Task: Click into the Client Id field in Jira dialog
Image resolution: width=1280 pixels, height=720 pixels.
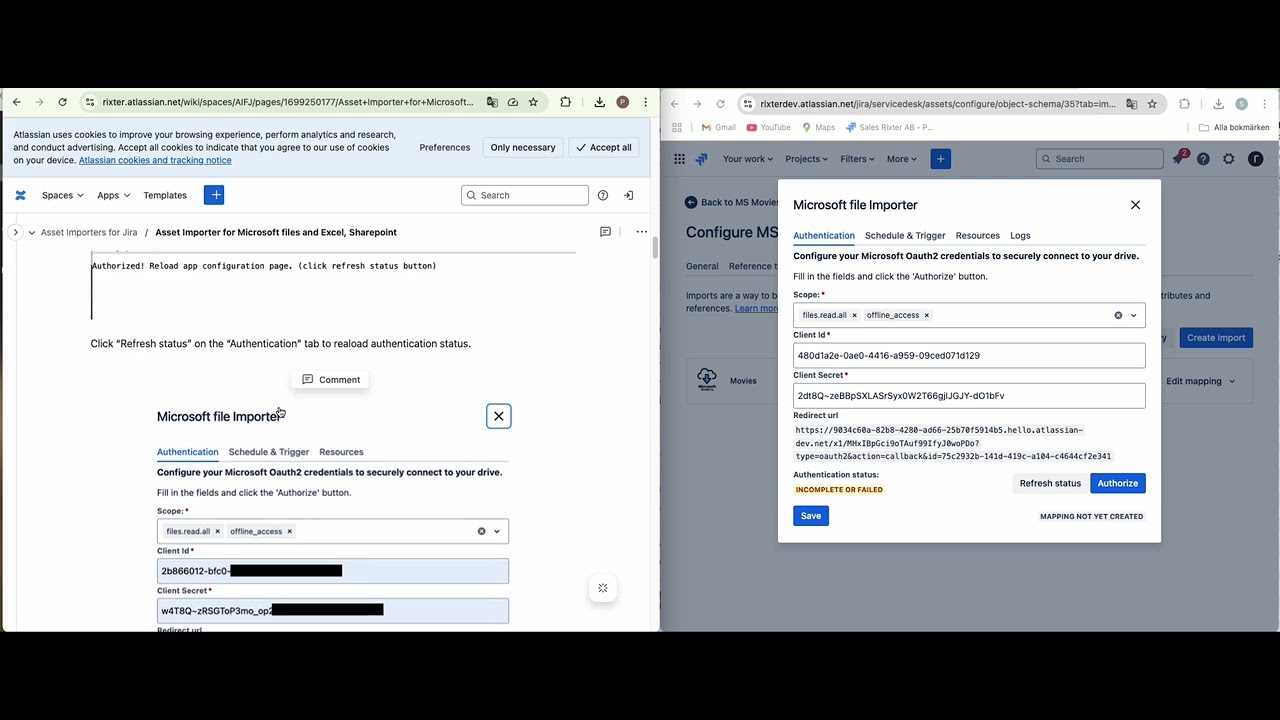Action: [x=969, y=355]
